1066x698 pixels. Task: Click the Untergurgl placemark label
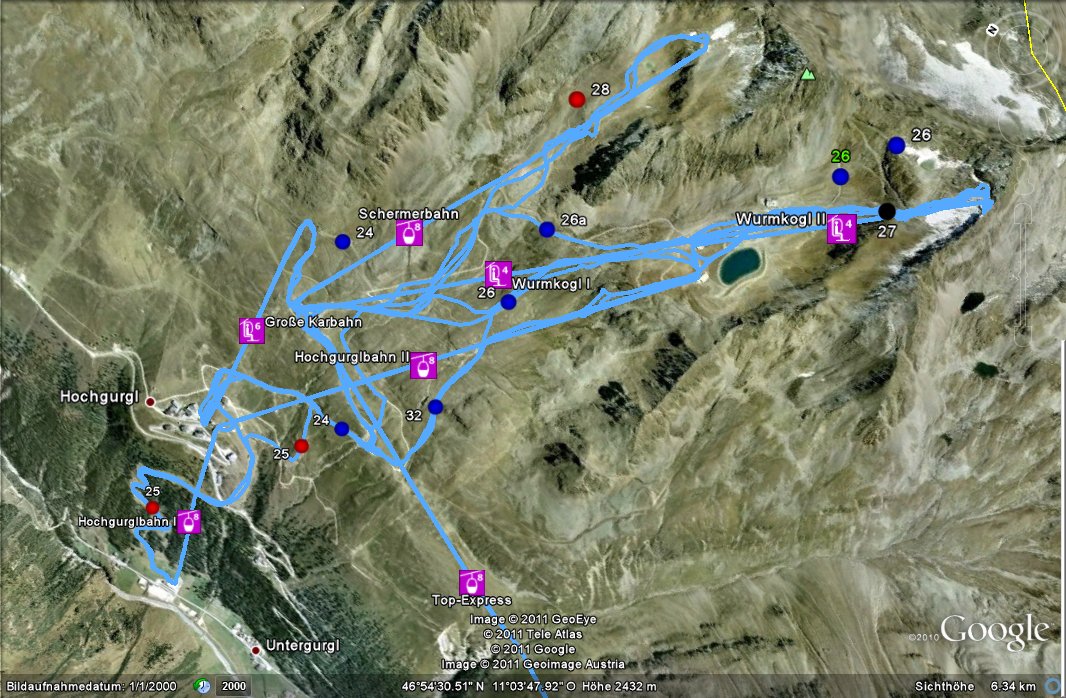tap(303, 645)
